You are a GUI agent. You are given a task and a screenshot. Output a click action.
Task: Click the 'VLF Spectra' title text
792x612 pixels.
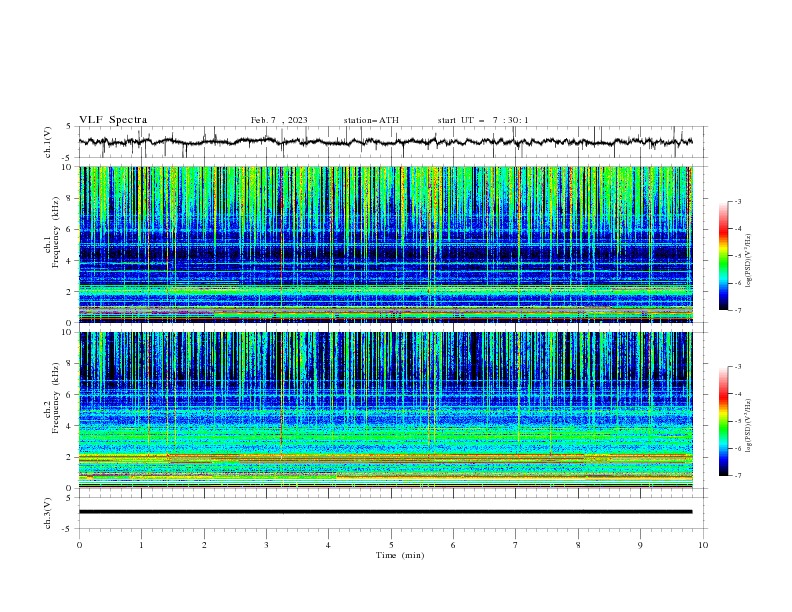[x=113, y=120]
